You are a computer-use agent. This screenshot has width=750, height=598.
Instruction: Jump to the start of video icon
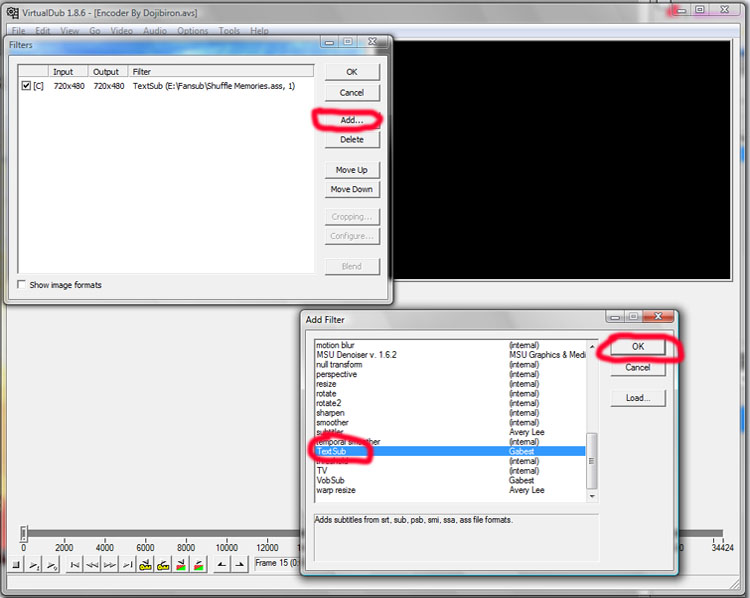[x=75, y=565]
